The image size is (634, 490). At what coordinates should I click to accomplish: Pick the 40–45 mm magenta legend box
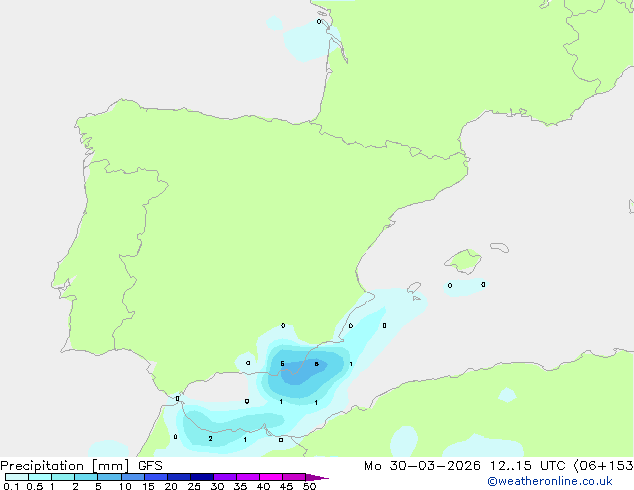point(271,477)
